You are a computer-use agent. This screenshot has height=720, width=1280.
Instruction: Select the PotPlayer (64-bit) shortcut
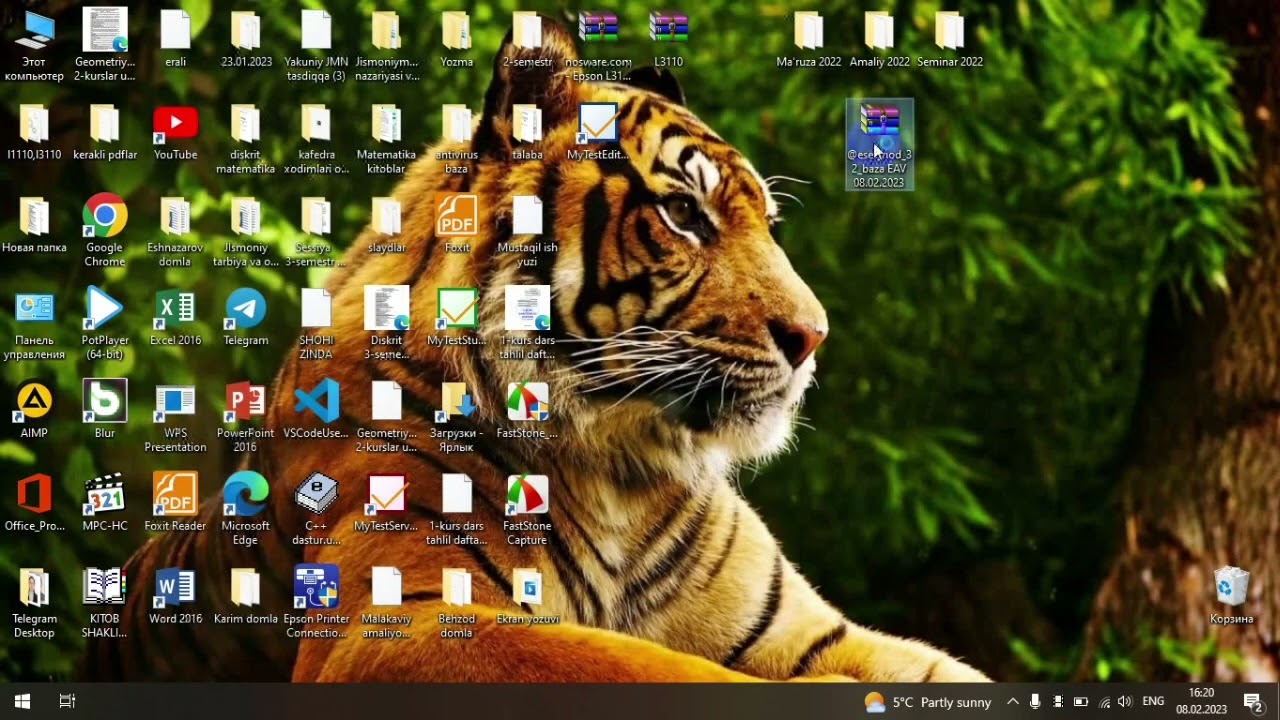tap(104, 325)
